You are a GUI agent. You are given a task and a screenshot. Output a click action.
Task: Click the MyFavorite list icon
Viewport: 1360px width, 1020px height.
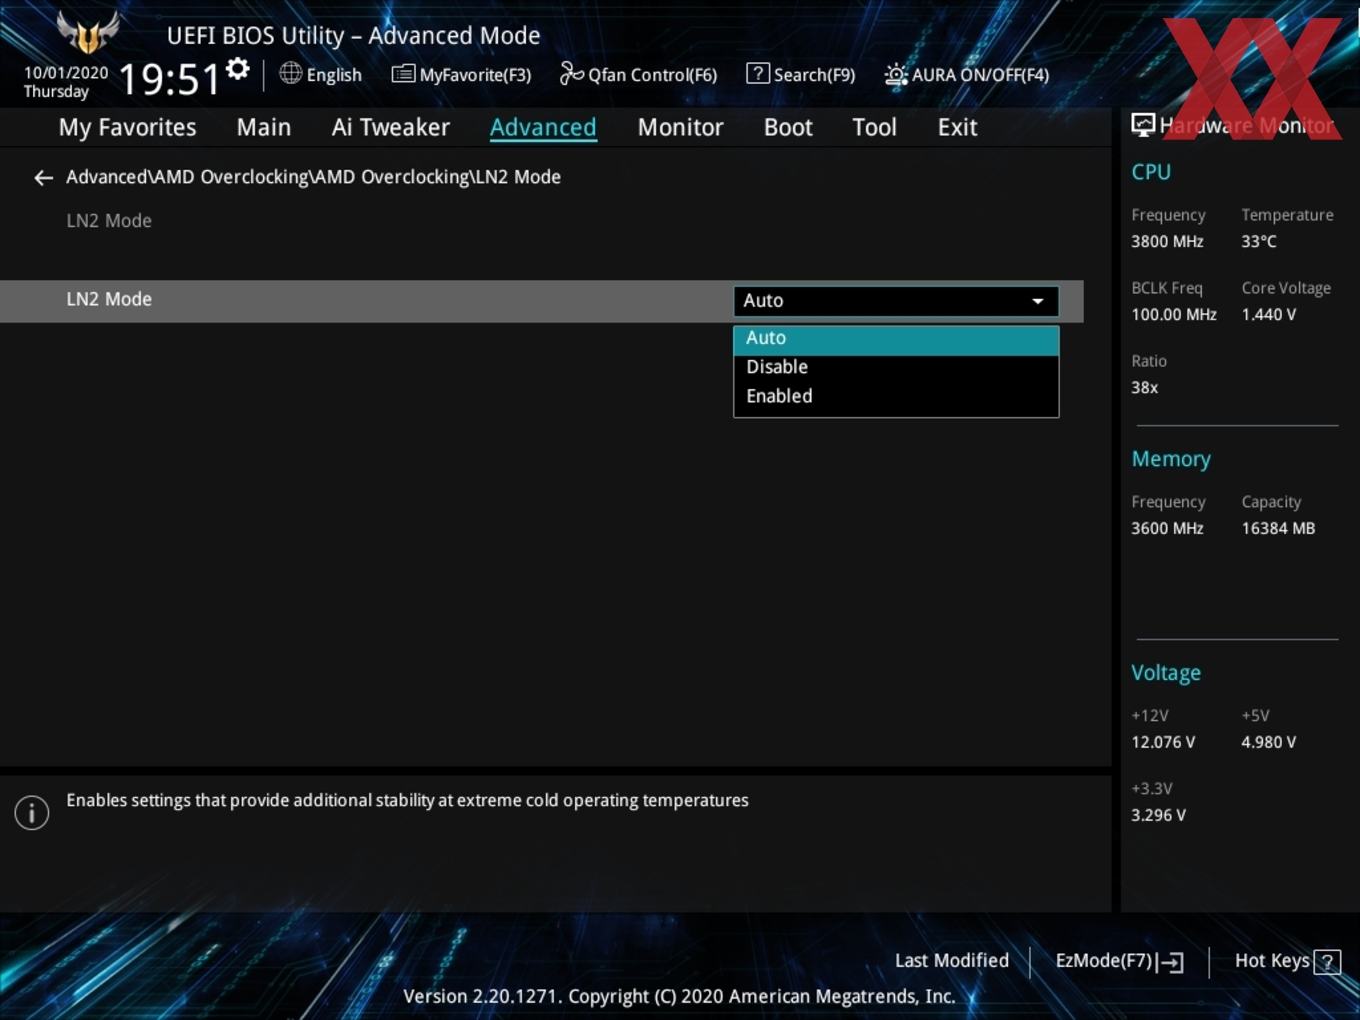403,74
